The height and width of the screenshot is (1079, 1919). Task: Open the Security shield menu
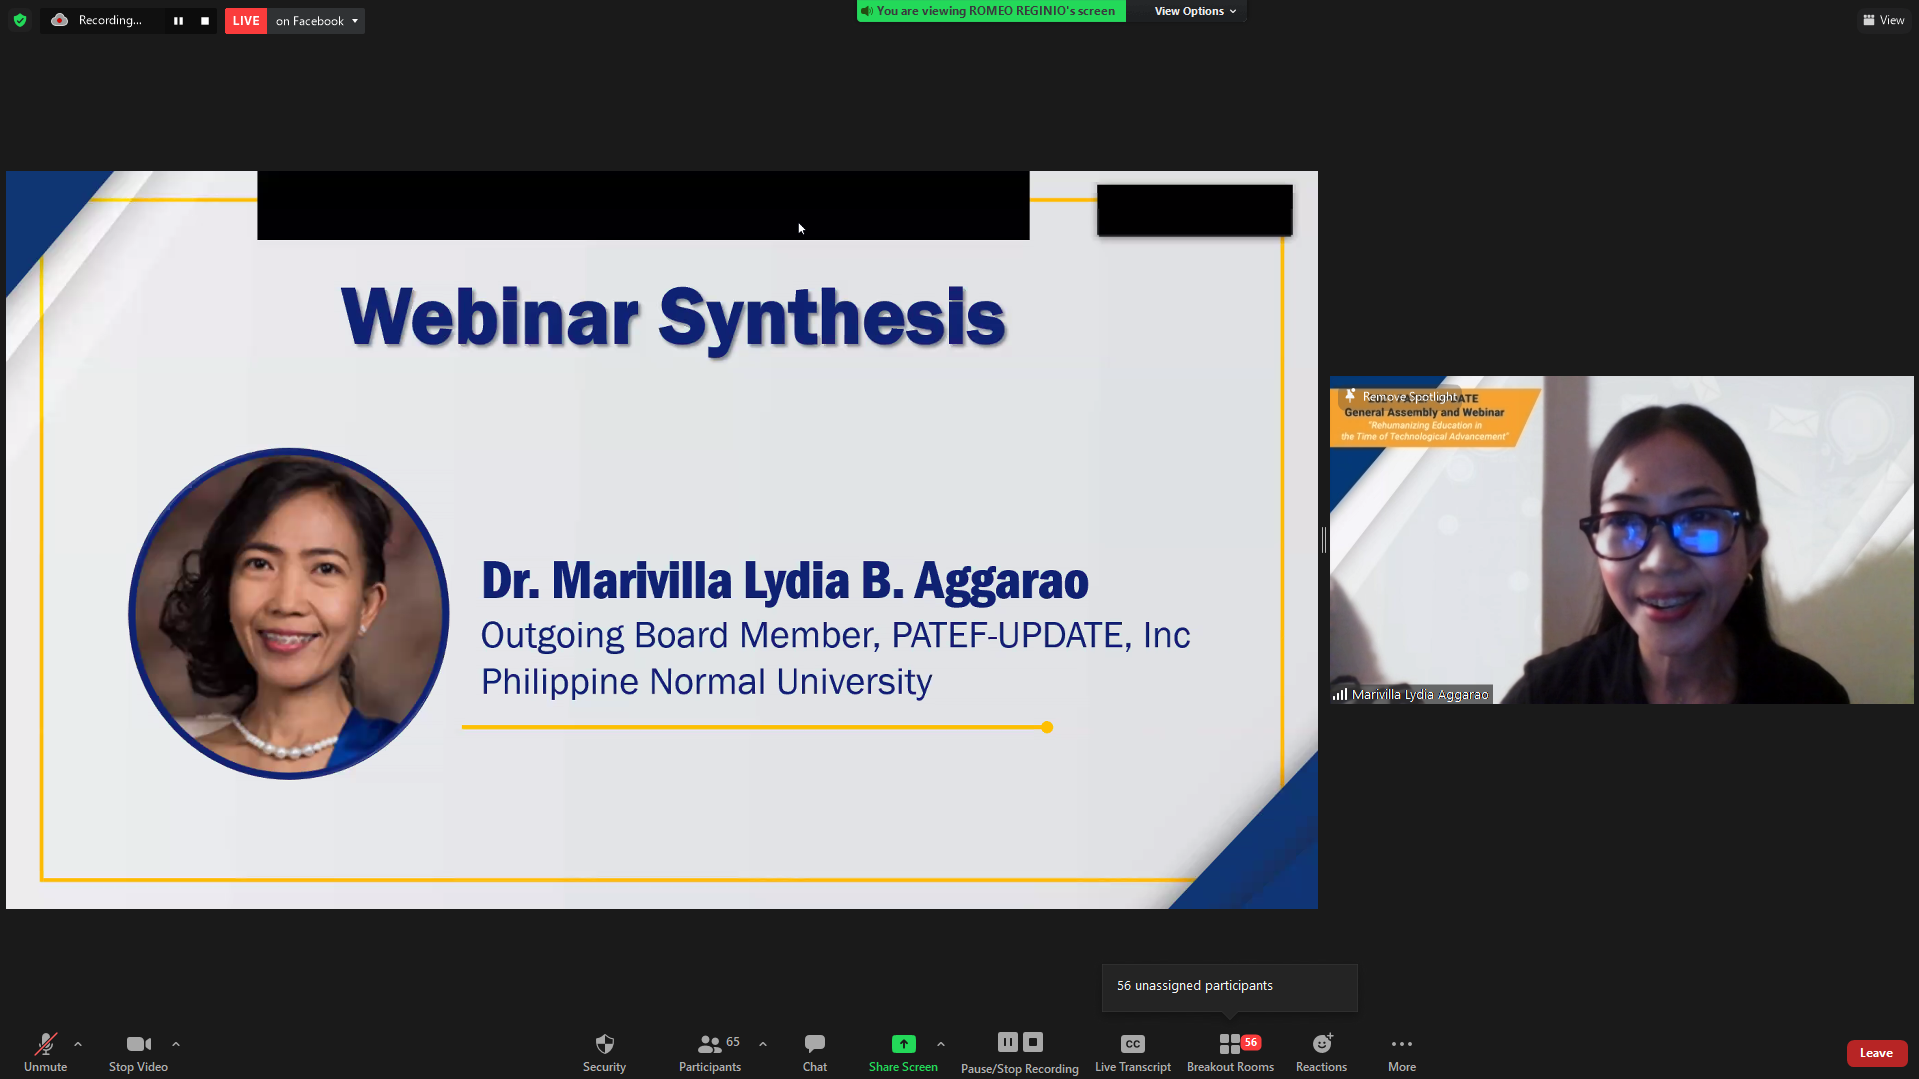point(604,1051)
